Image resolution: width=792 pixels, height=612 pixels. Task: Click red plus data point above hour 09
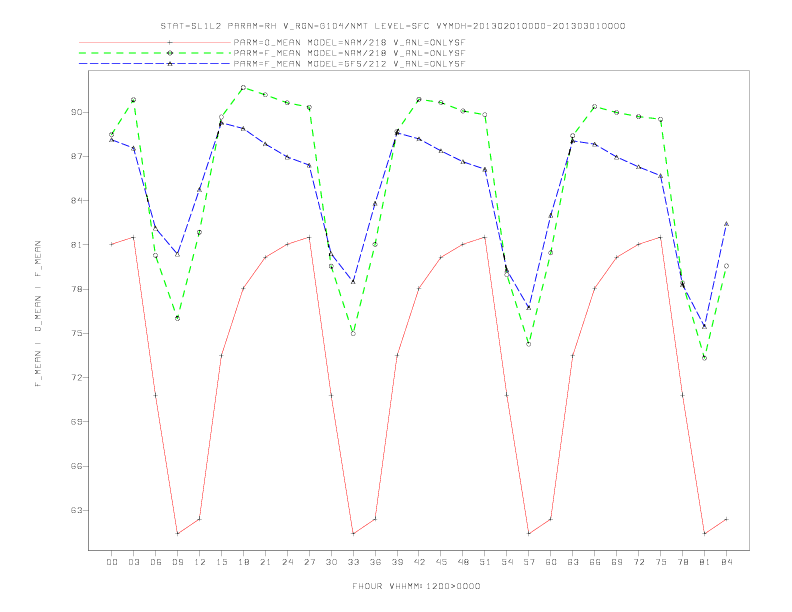[177, 534]
